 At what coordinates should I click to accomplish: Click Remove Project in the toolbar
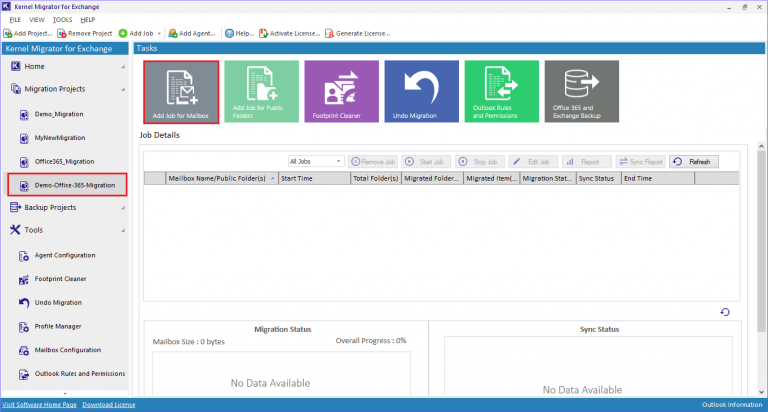pyautogui.click(x=85, y=33)
